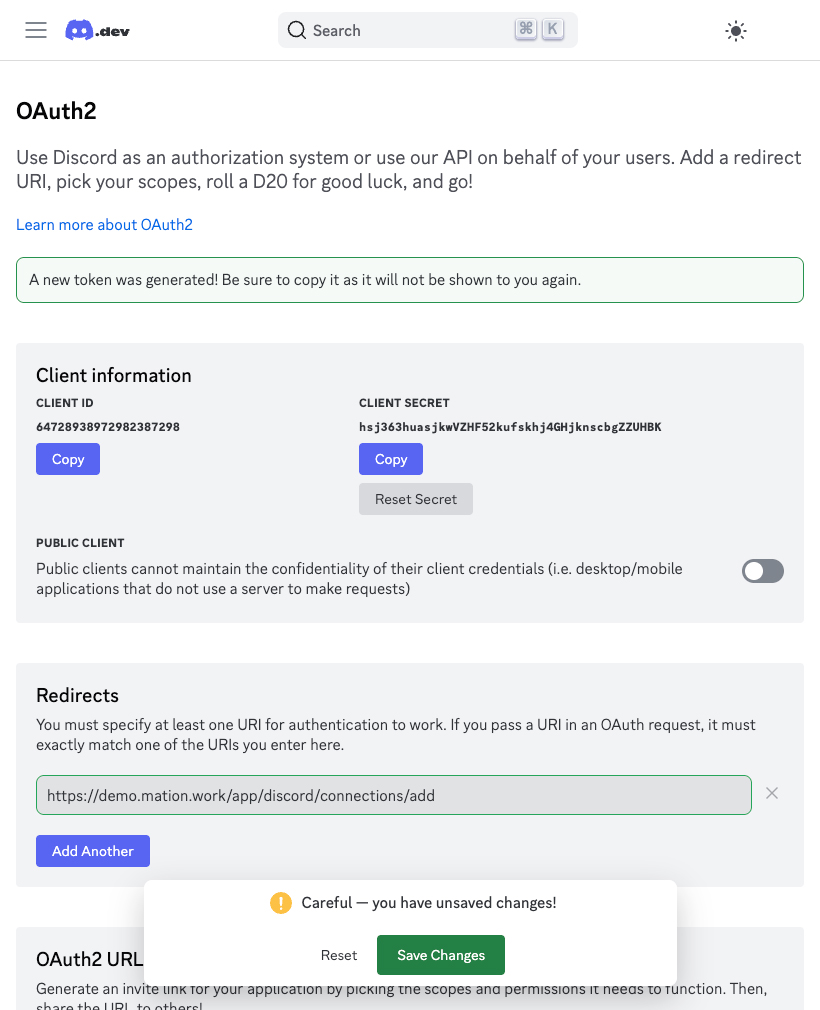820x1010 pixels.
Task: Click the magnifier search icon
Action: point(296,30)
